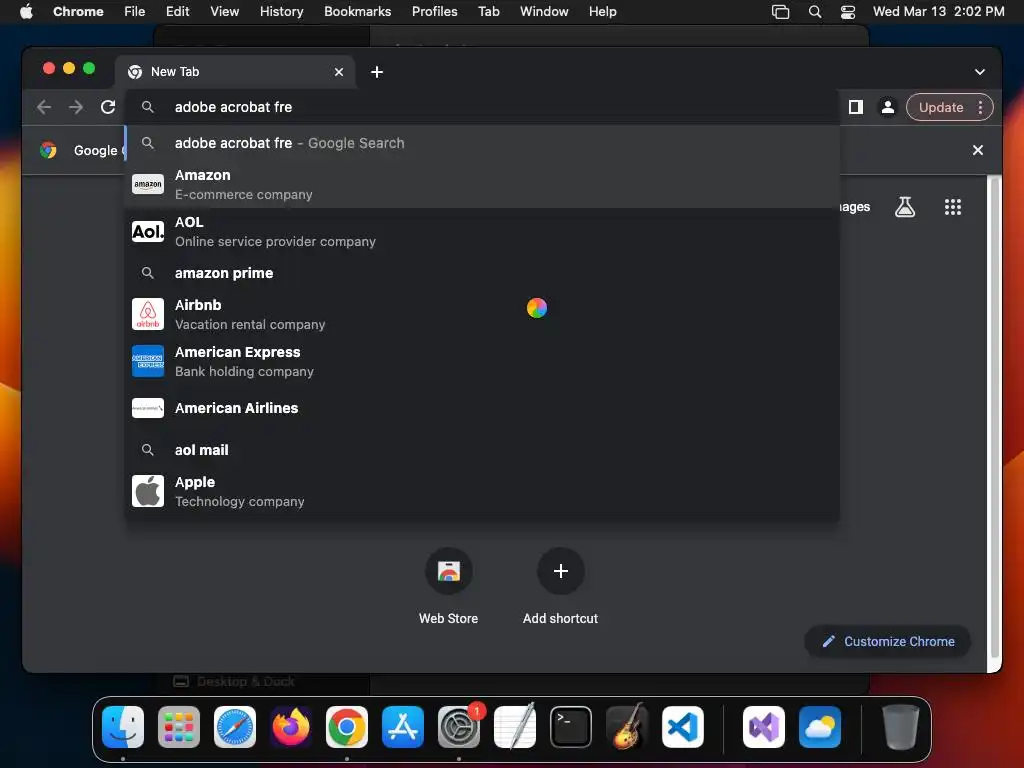
Task: Go forward with the forward arrow
Action: coord(76,107)
